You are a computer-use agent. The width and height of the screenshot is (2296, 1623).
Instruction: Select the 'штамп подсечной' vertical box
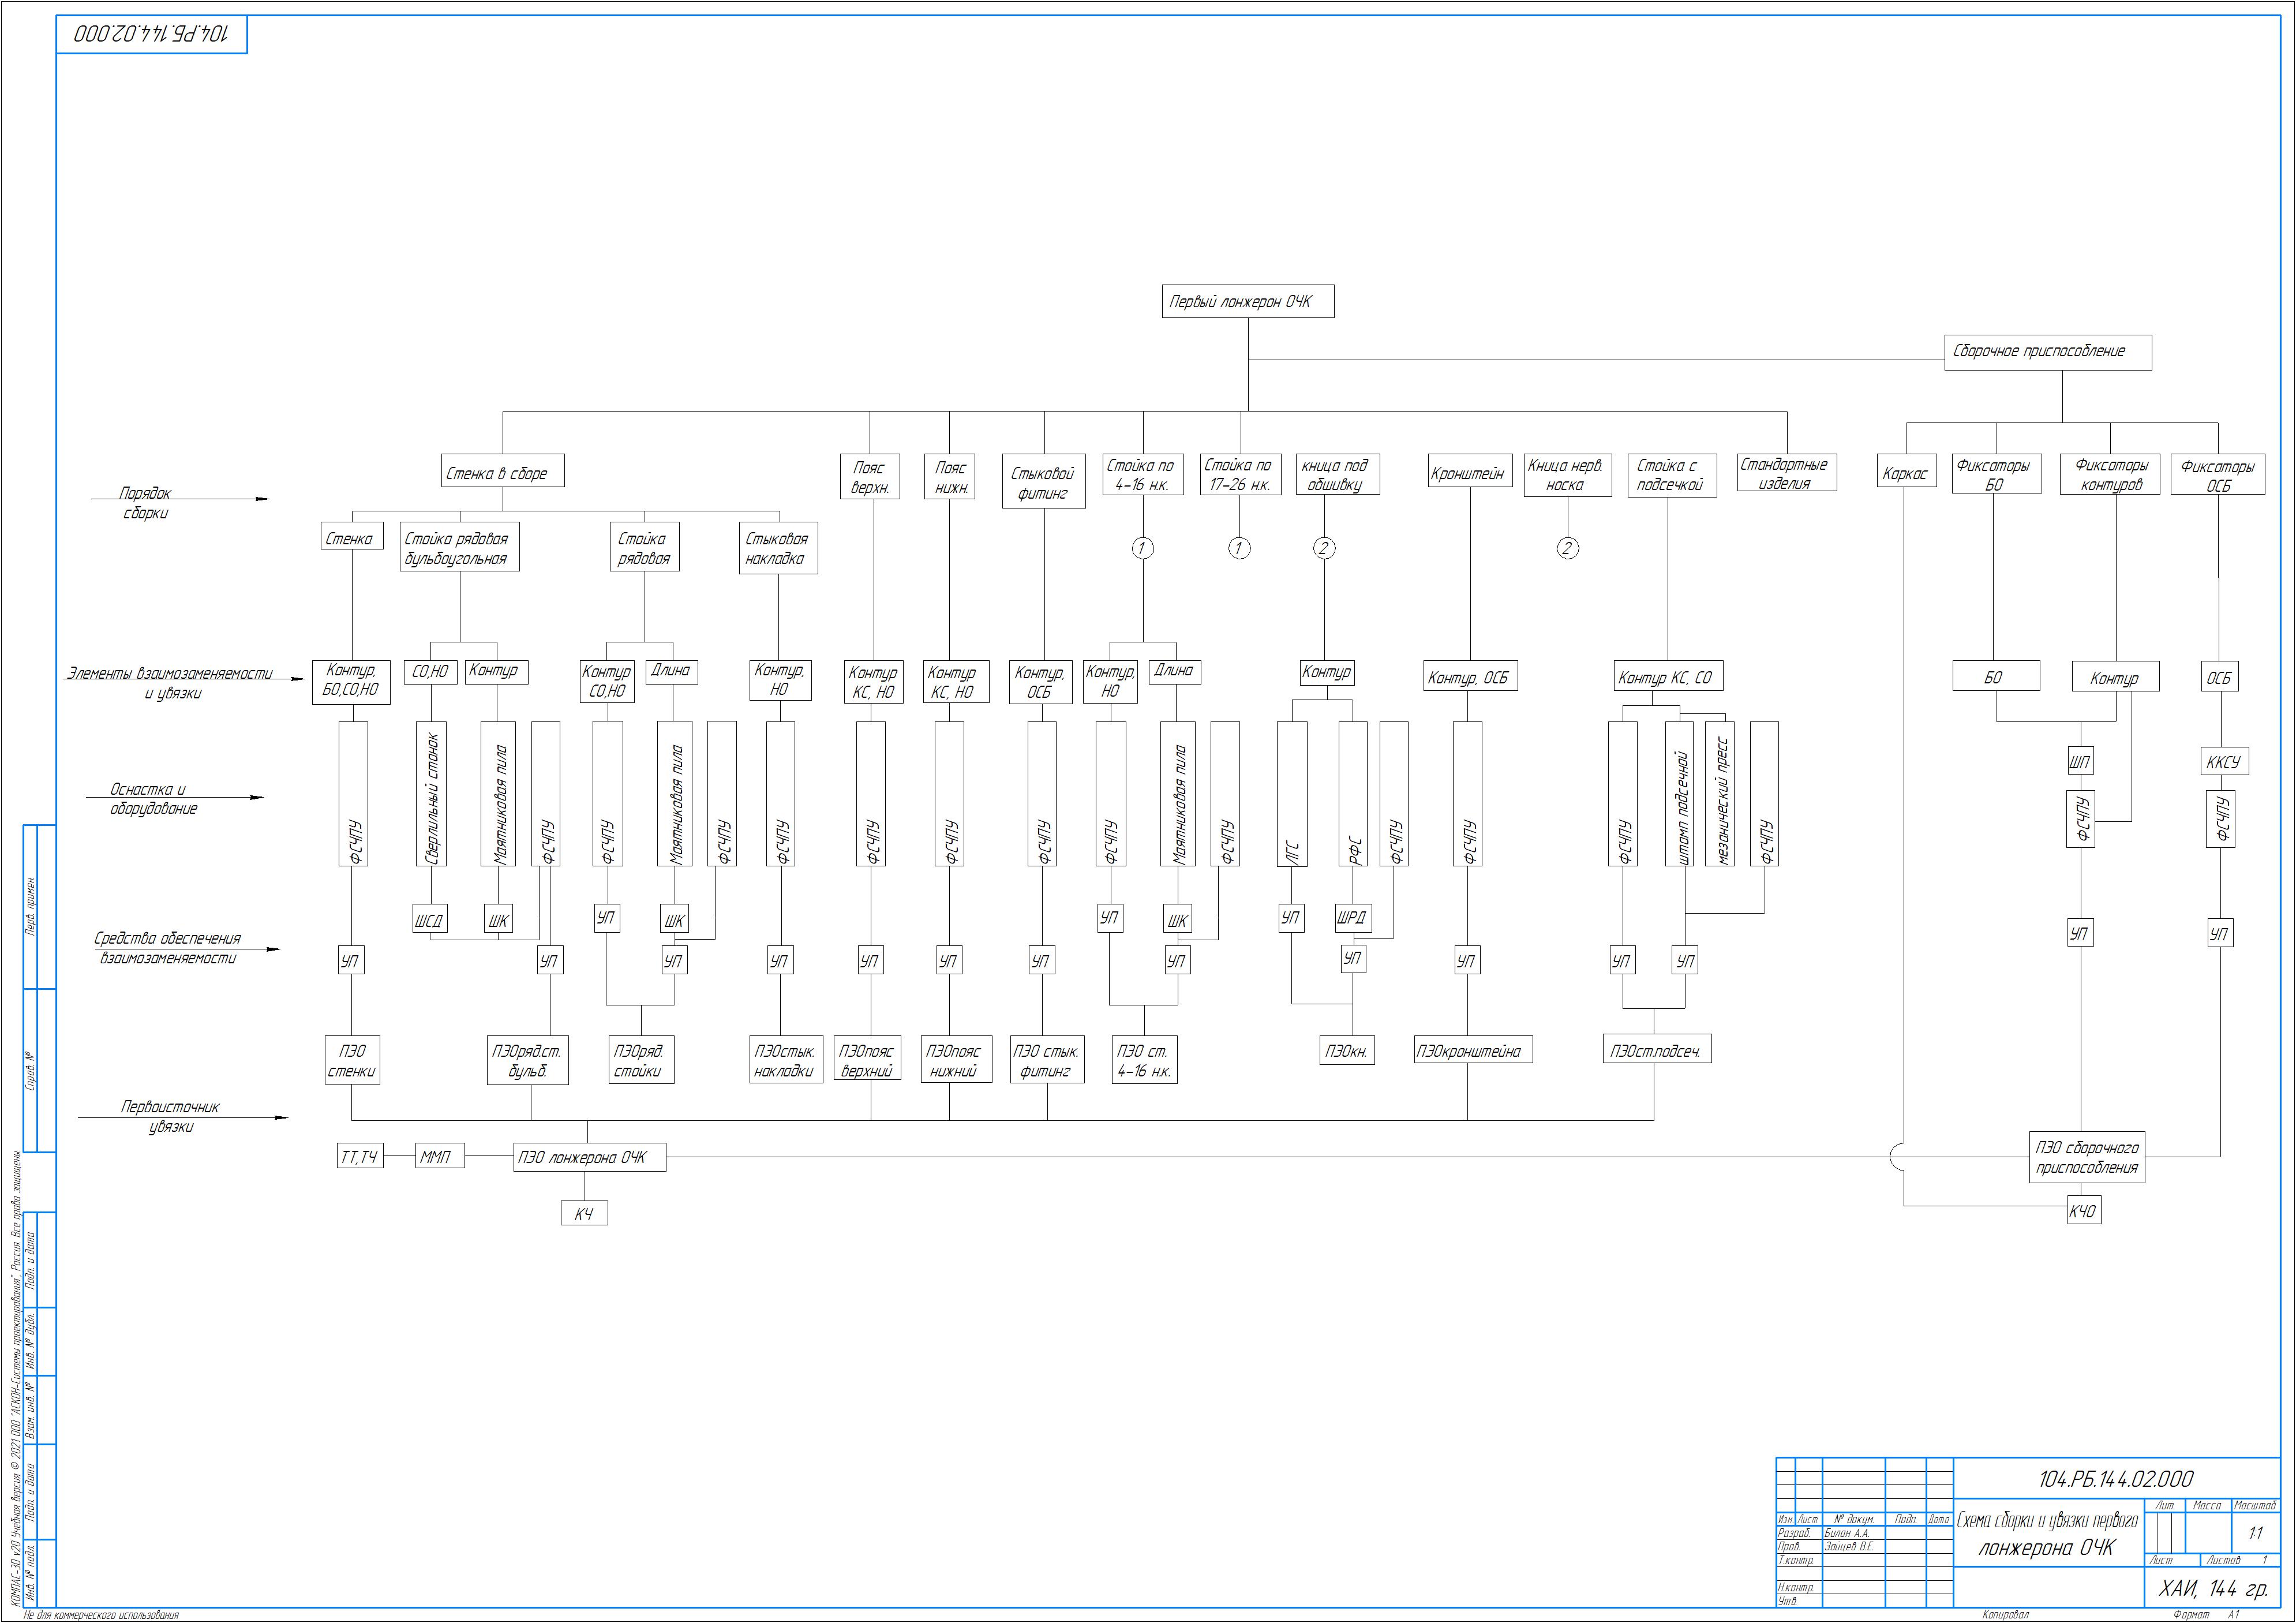coord(1680,794)
